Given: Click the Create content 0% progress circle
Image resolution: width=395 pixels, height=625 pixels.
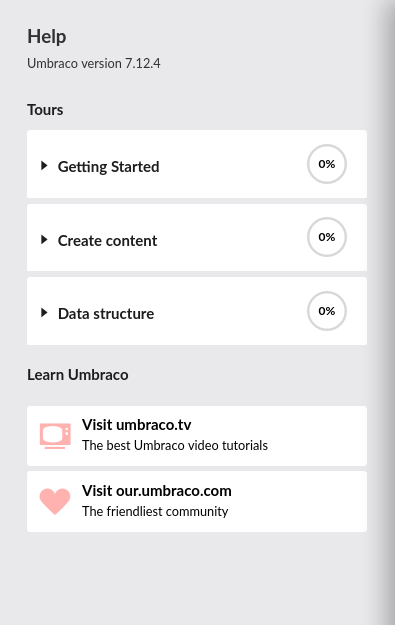Looking at the screenshot, I should pos(326,237).
